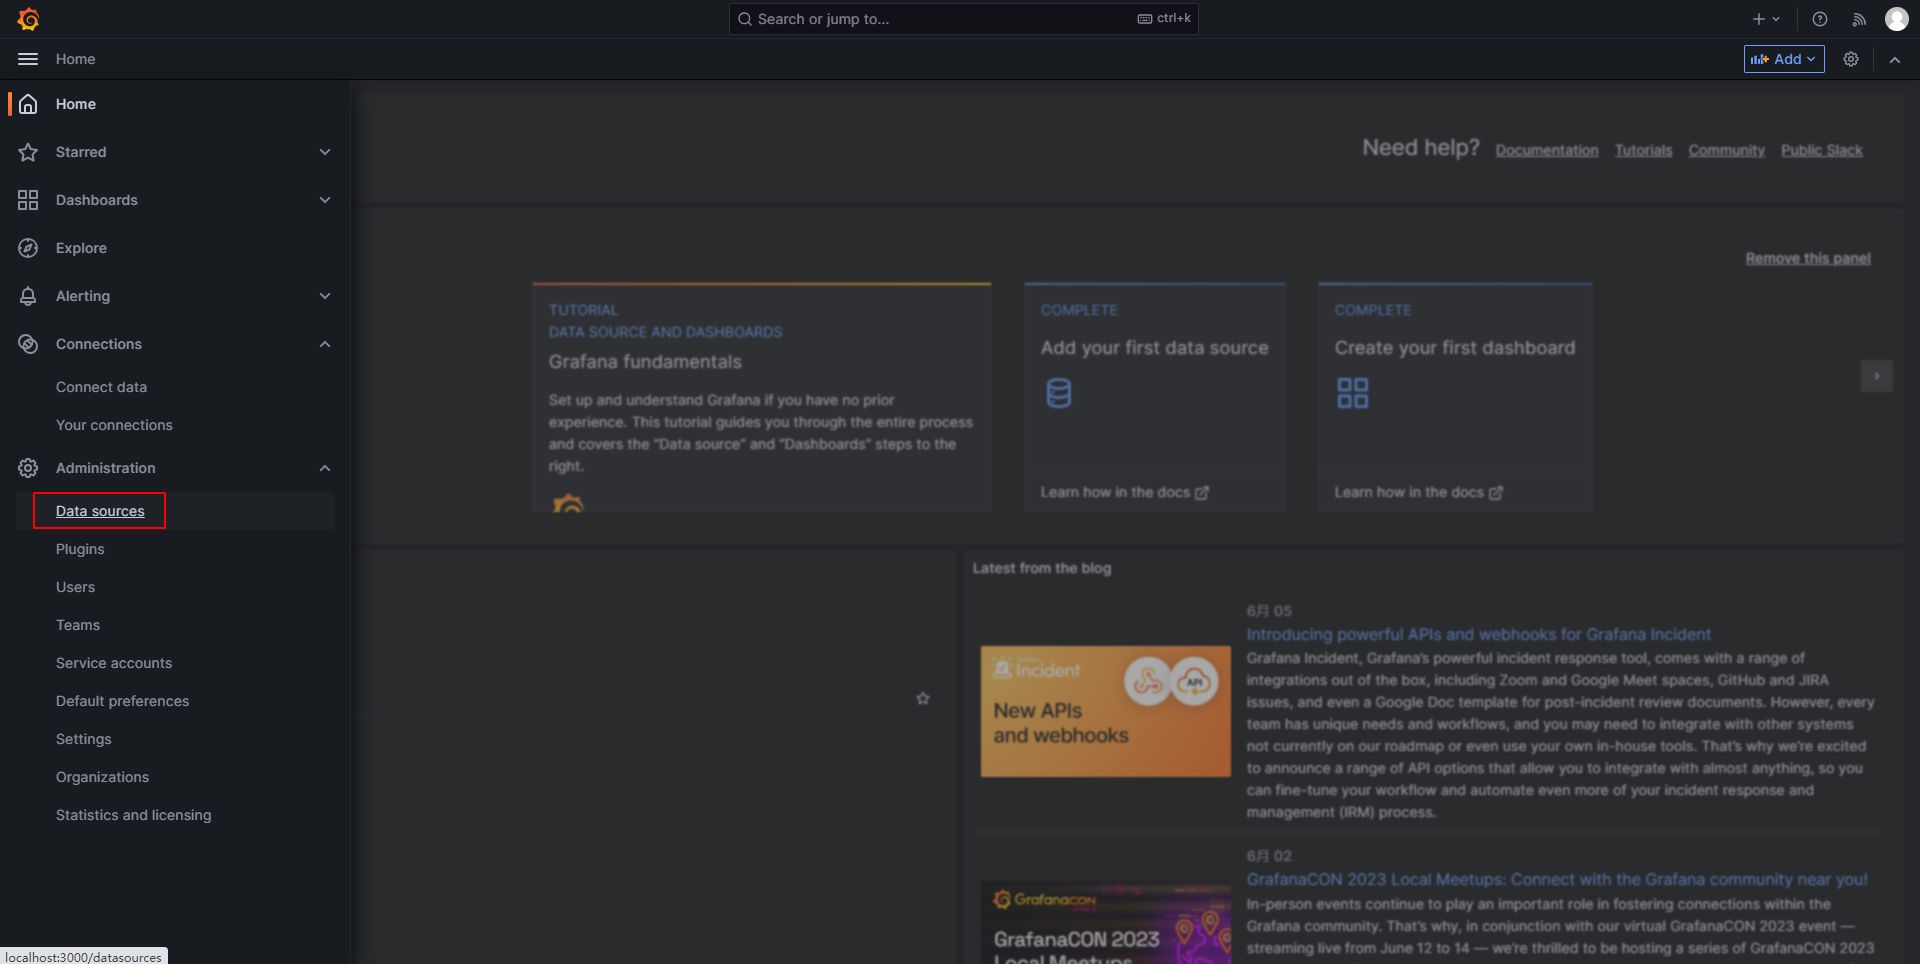Click the Grafana logo icon

pyautogui.click(x=29, y=19)
